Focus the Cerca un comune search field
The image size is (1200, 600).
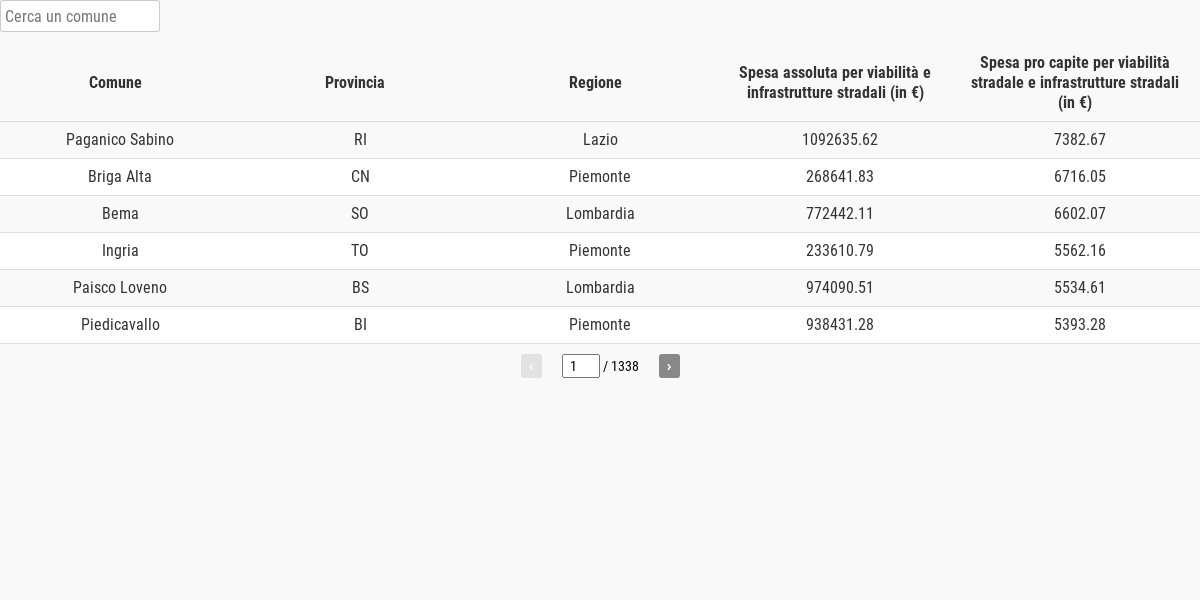click(x=80, y=16)
